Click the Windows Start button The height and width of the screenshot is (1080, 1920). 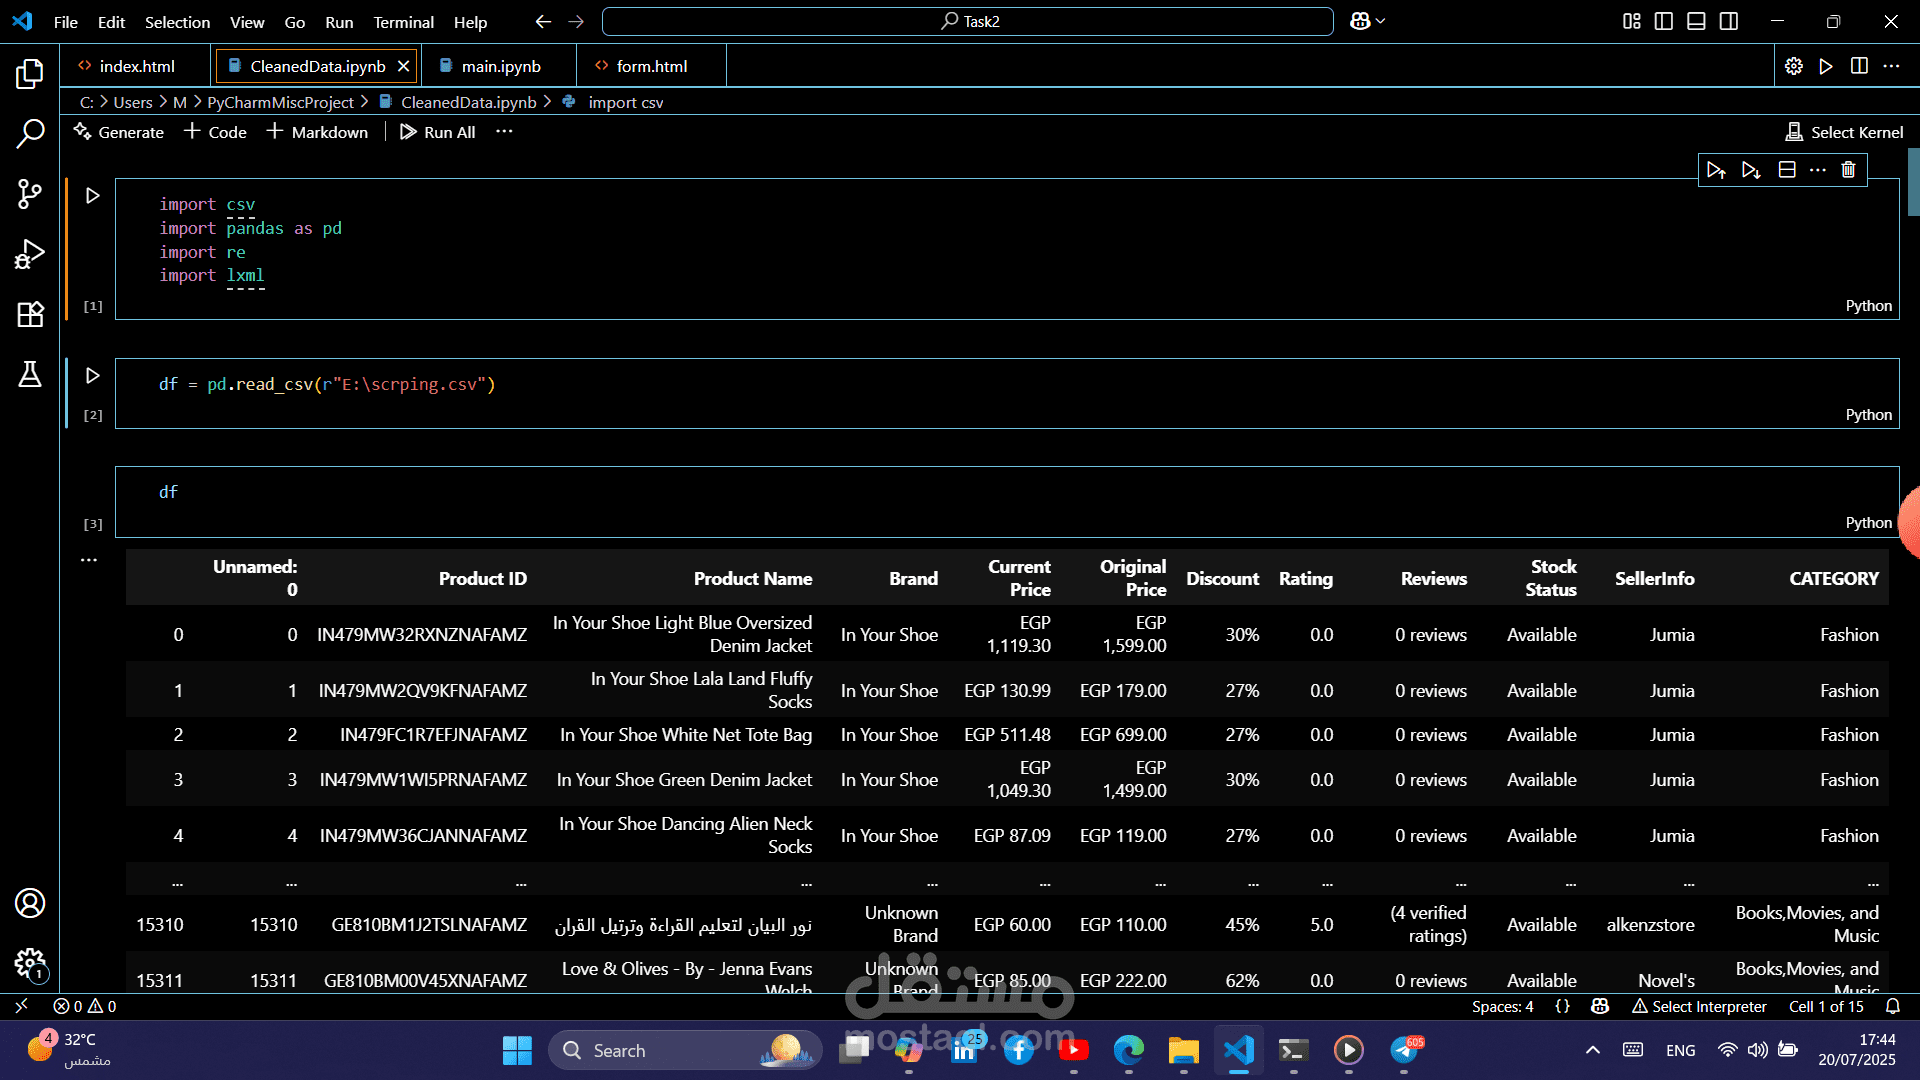tap(517, 1050)
